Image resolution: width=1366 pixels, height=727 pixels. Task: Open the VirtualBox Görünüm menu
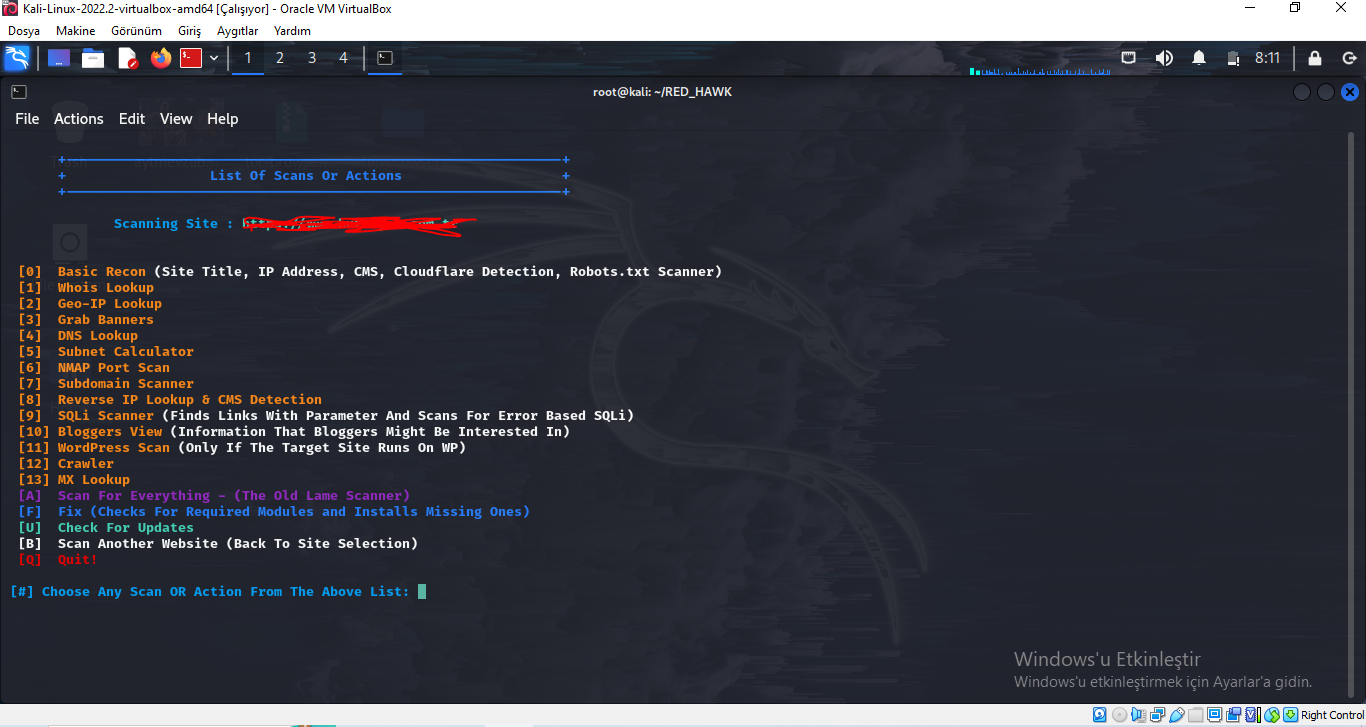136,31
